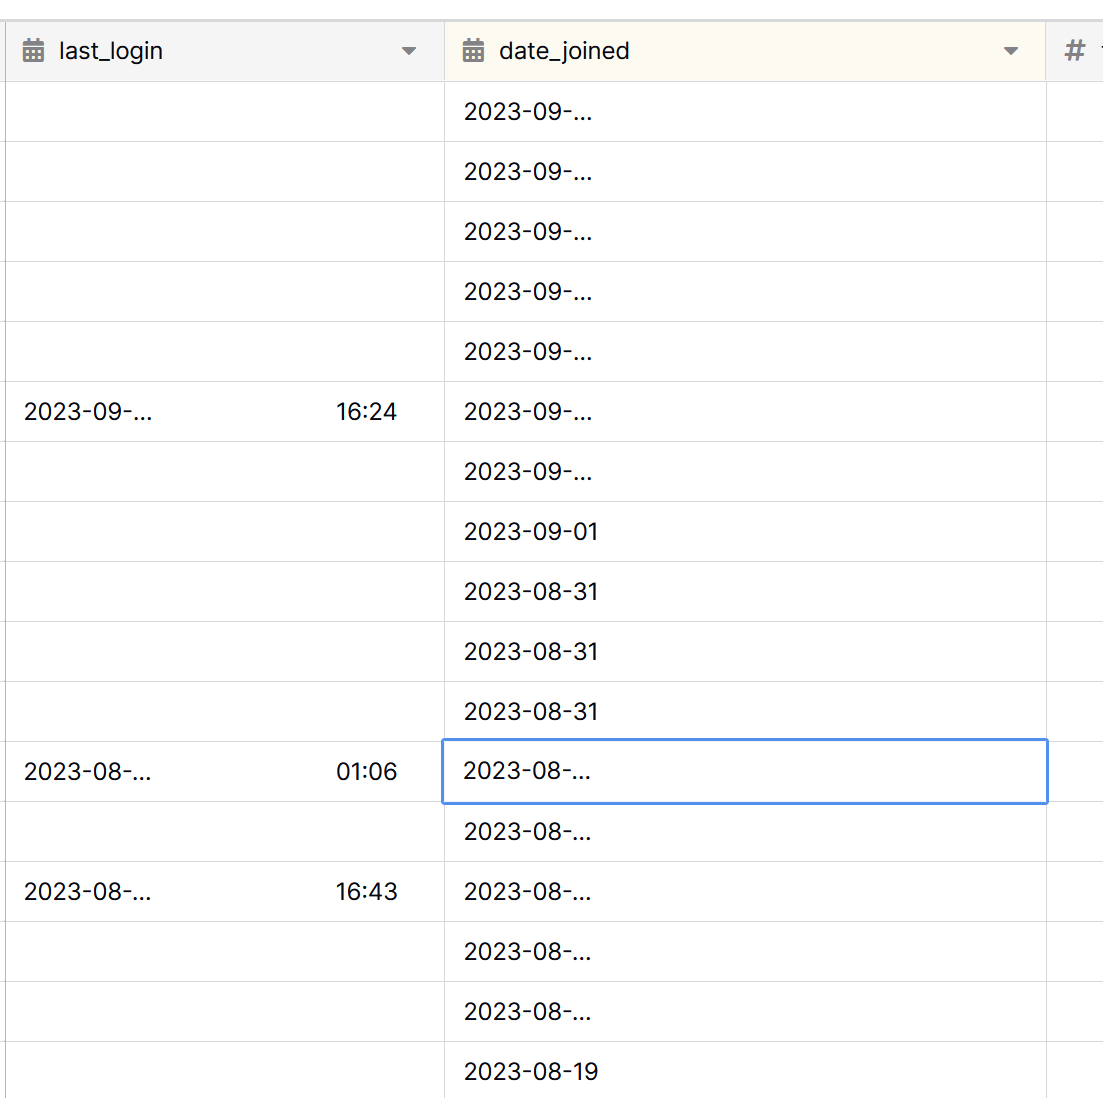
Task: Select the date_joined cell 2023-08-19
Action: click(x=745, y=1070)
